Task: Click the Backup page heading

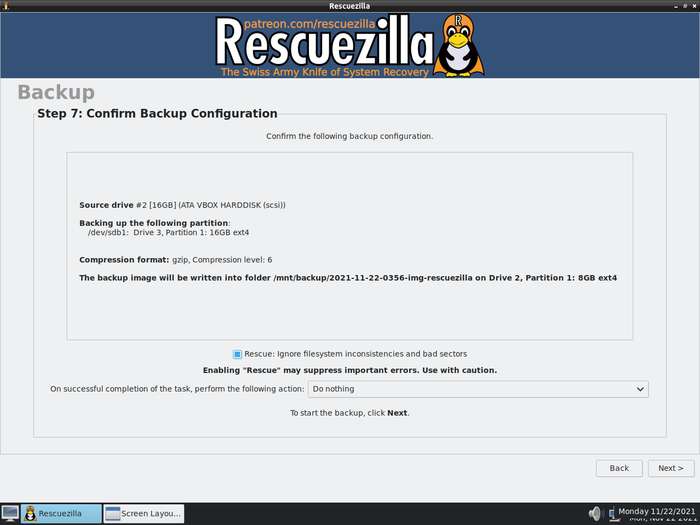Action: [x=56, y=92]
